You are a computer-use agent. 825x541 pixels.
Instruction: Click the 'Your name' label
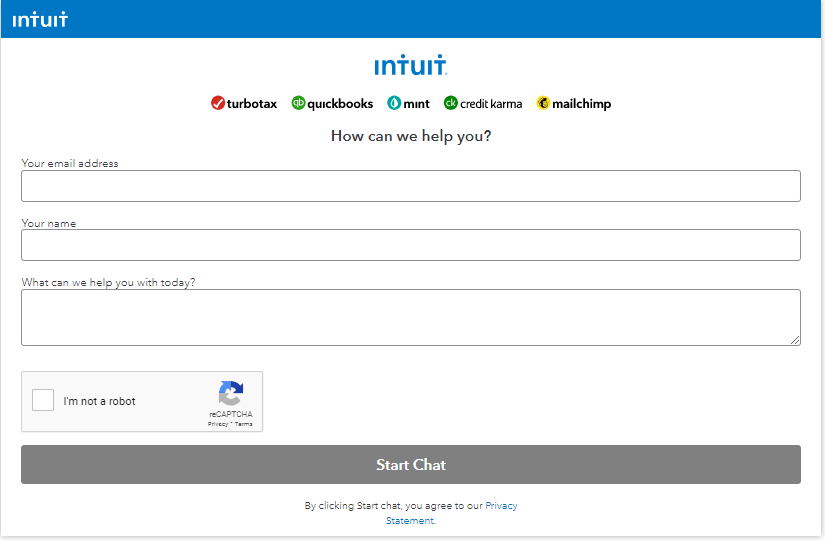pyautogui.click(x=49, y=223)
